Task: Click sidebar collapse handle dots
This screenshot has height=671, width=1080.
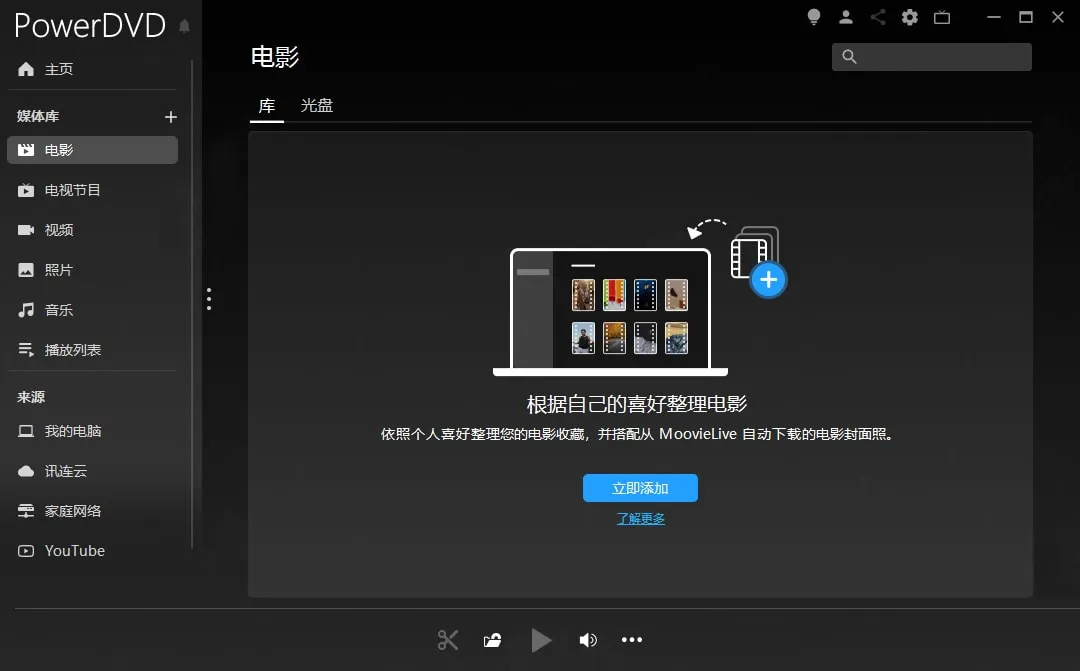Action: pyautogui.click(x=209, y=299)
